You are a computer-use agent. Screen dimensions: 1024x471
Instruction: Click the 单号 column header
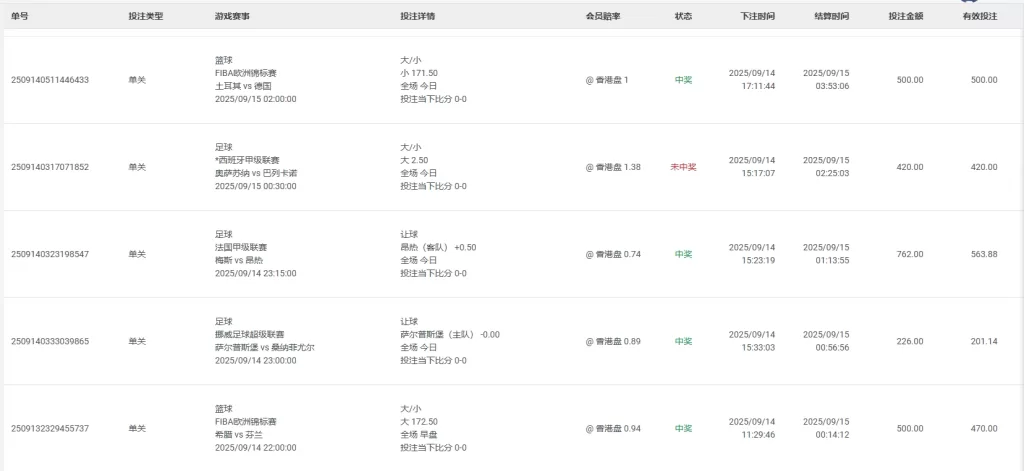19,16
